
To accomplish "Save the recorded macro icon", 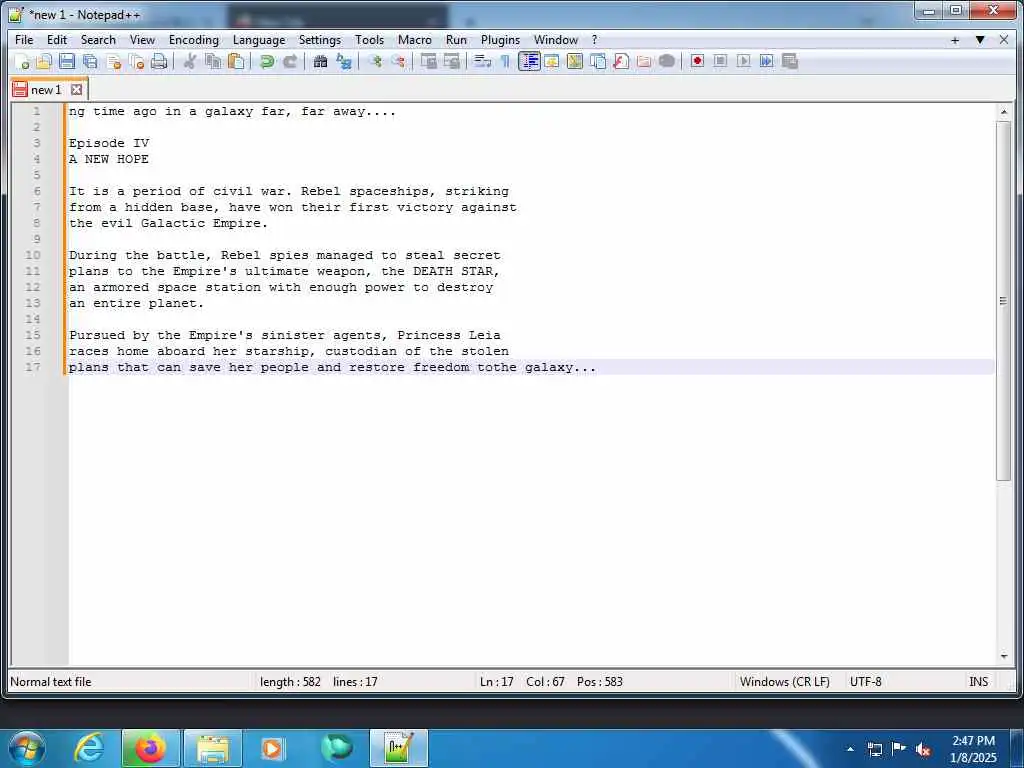I will [x=790, y=61].
